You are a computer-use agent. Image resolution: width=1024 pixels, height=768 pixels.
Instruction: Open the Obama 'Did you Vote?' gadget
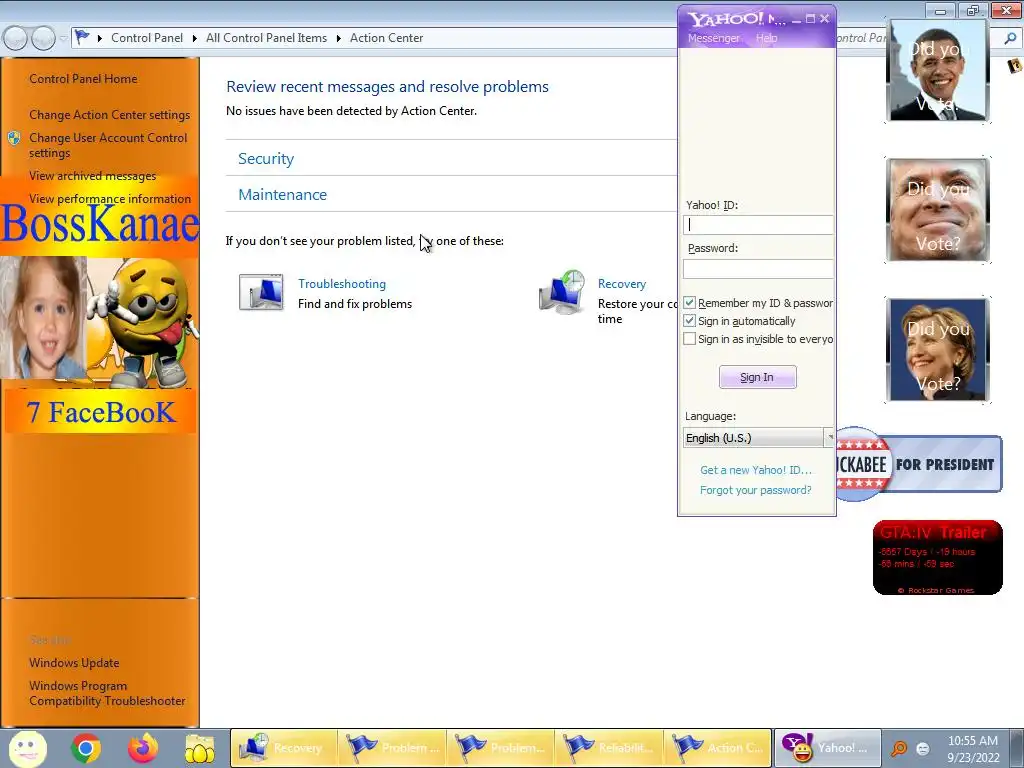[x=938, y=71]
